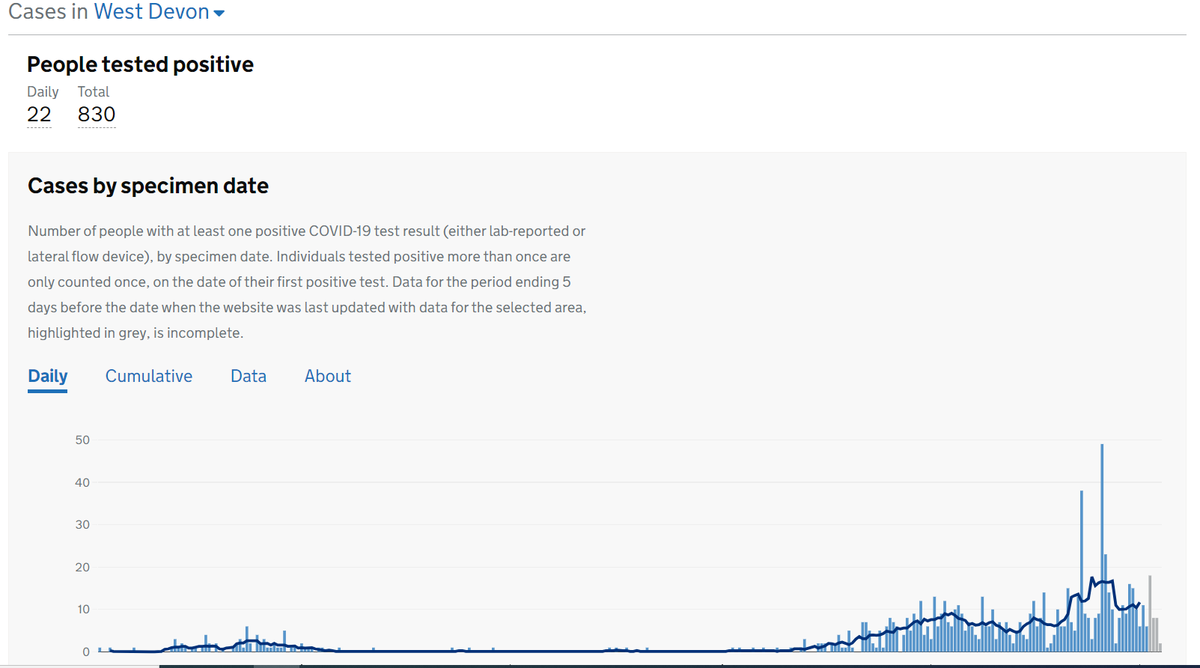Click the People tested positive heading

point(140,65)
